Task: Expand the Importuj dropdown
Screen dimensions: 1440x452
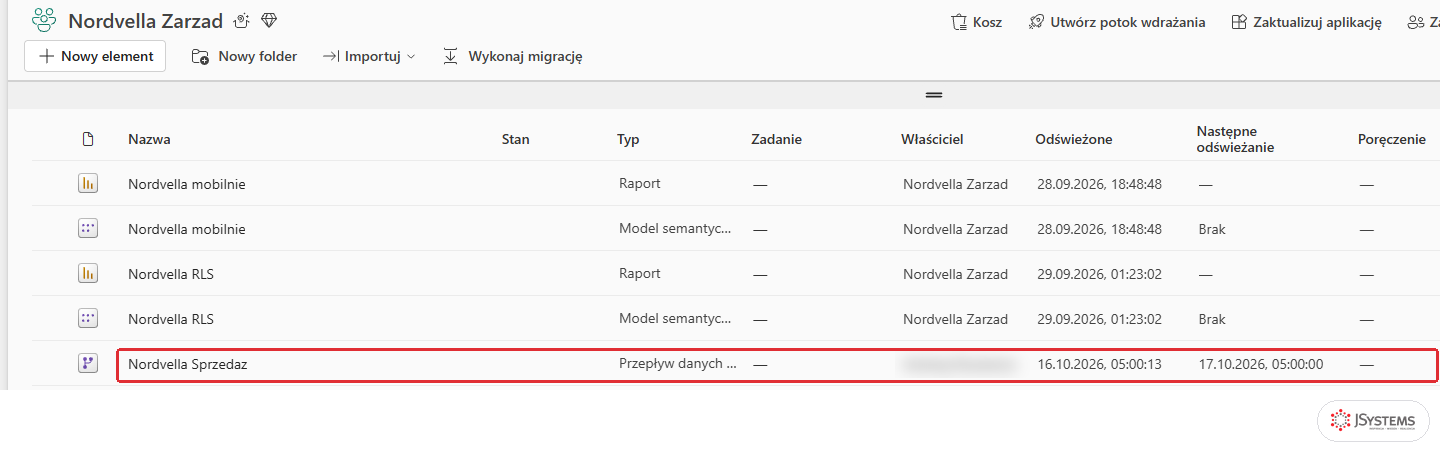Action: (369, 56)
